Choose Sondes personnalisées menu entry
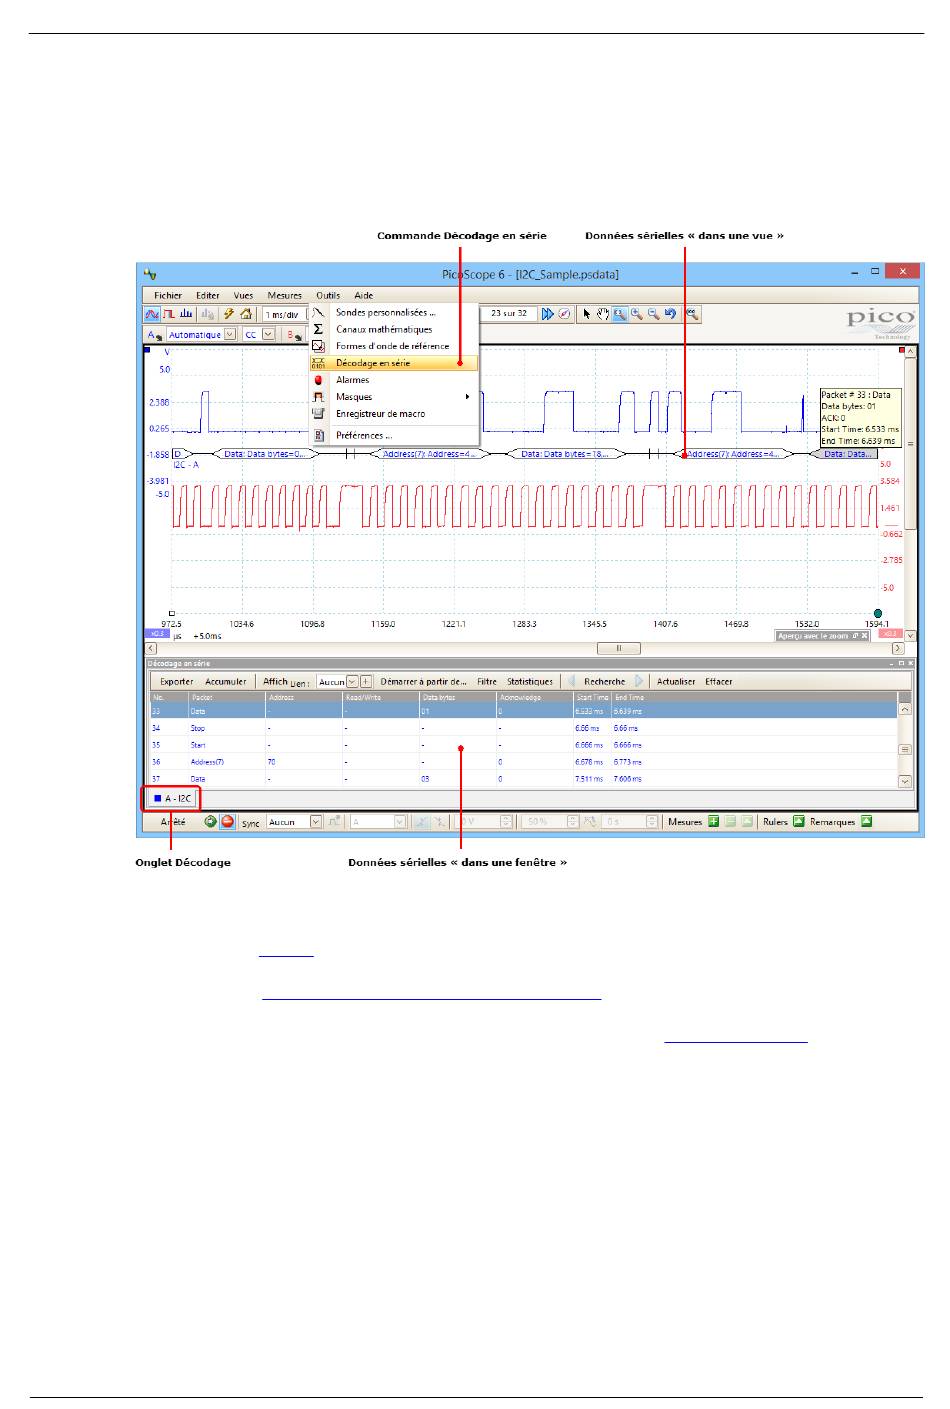Image resolution: width=950 pixels, height=1409 pixels. pyautogui.click(x=394, y=313)
